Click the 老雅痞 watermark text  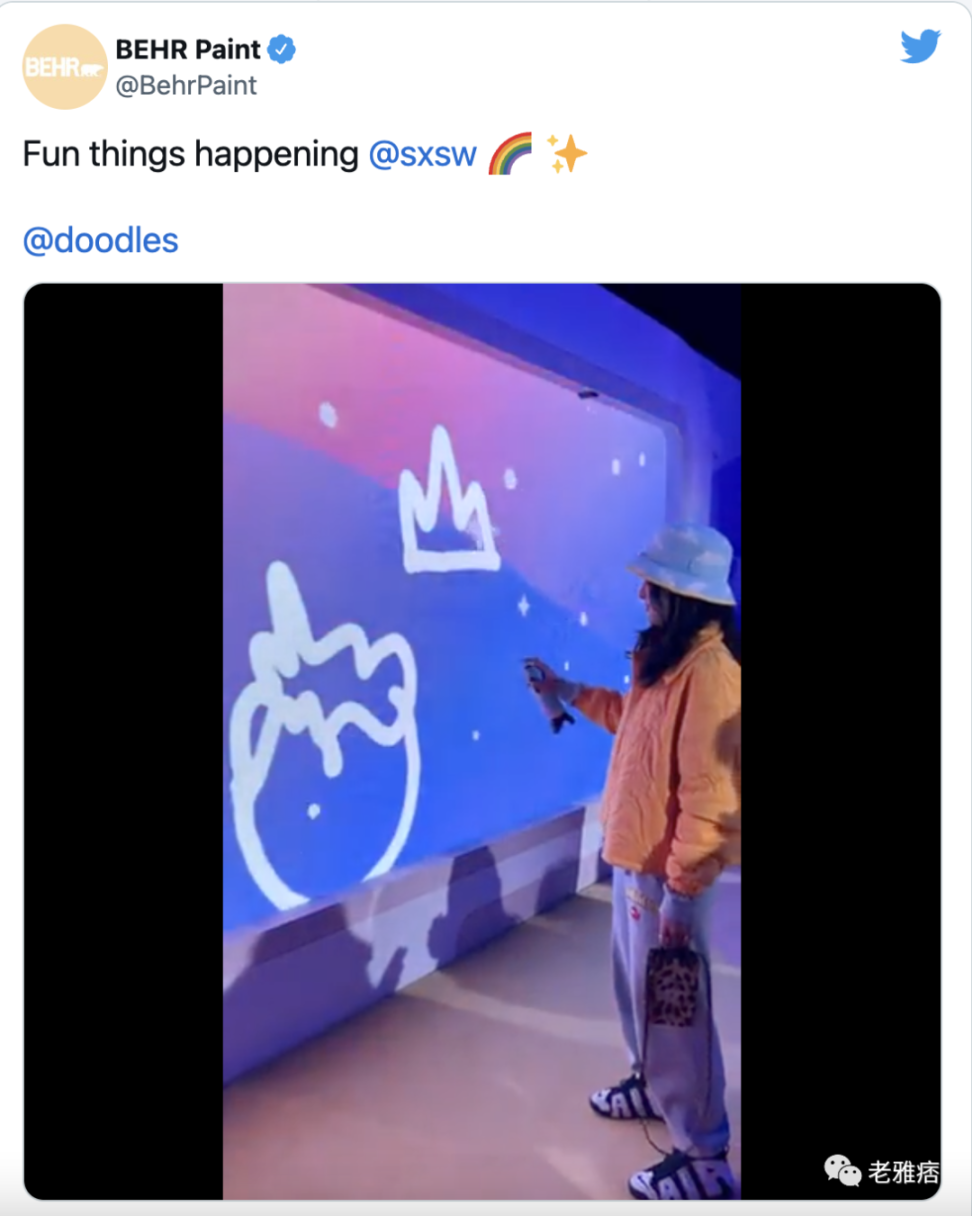903,1171
